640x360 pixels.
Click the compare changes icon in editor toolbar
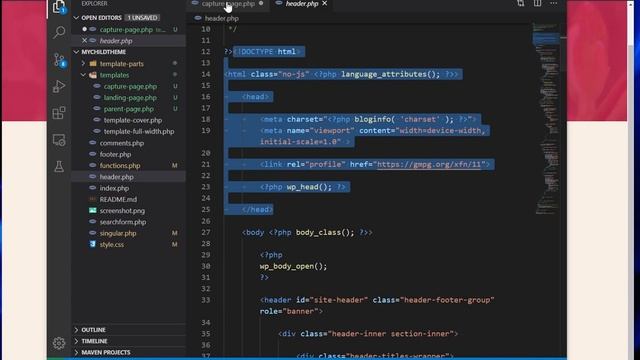point(520,4)
